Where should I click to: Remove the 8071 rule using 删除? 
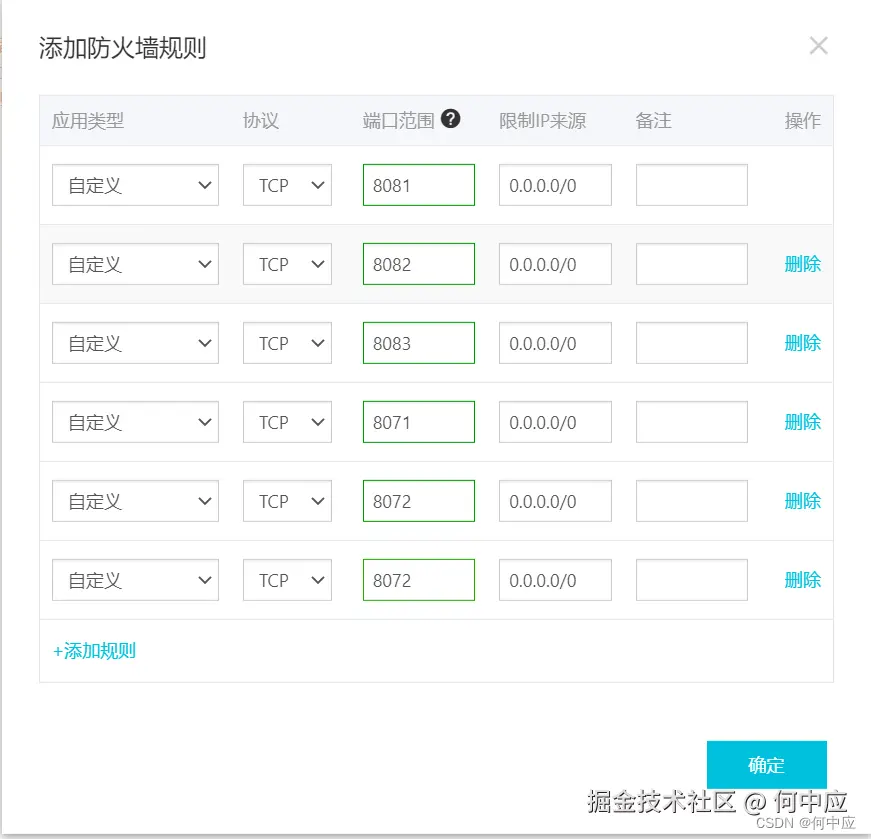click(x=803, y=421)
